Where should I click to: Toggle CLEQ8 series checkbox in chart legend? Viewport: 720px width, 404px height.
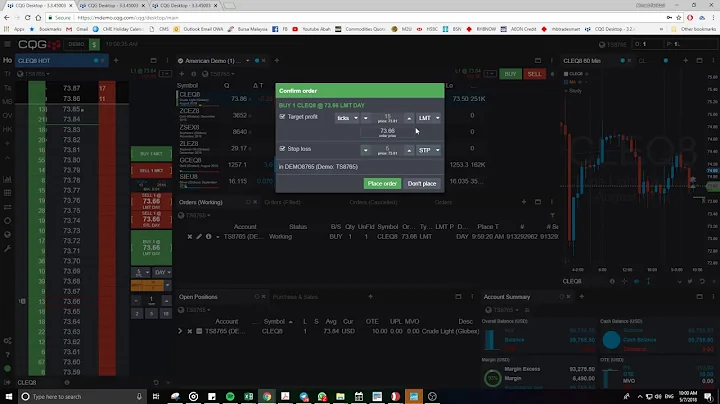[x=566, y=73]
